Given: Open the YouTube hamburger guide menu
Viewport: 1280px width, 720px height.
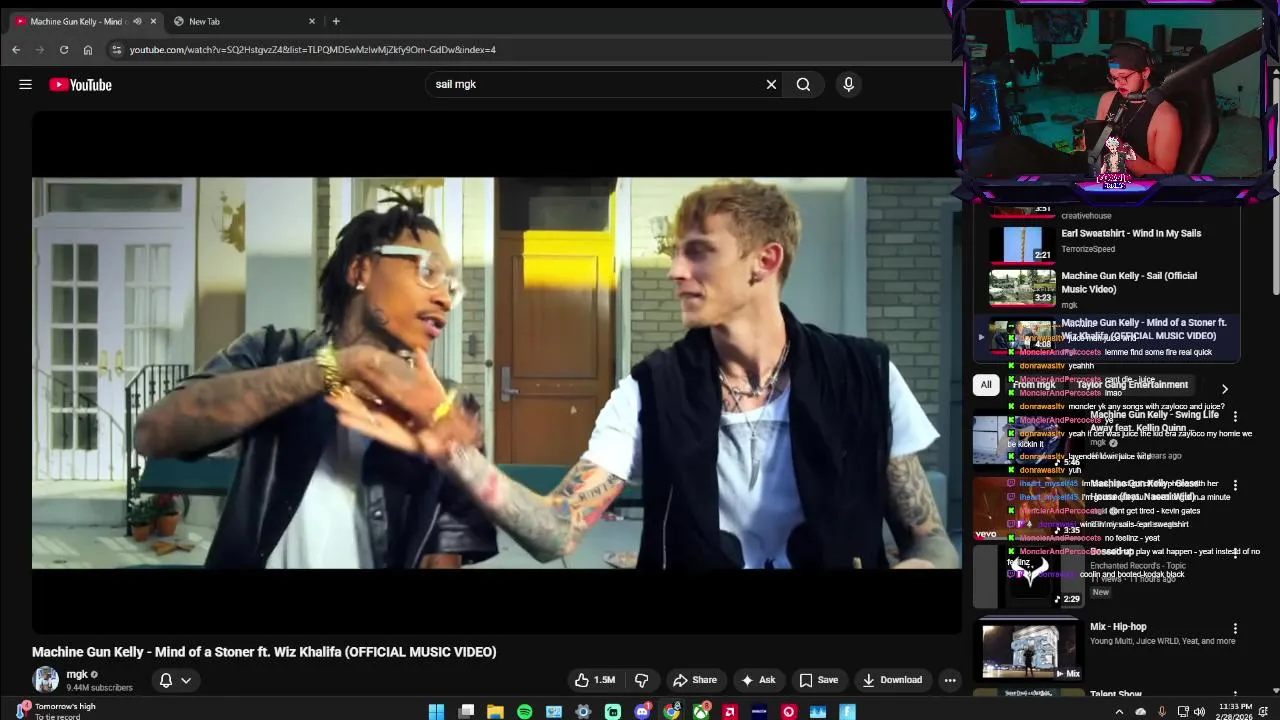Looking at the screenshot, I should coord(25,85).
